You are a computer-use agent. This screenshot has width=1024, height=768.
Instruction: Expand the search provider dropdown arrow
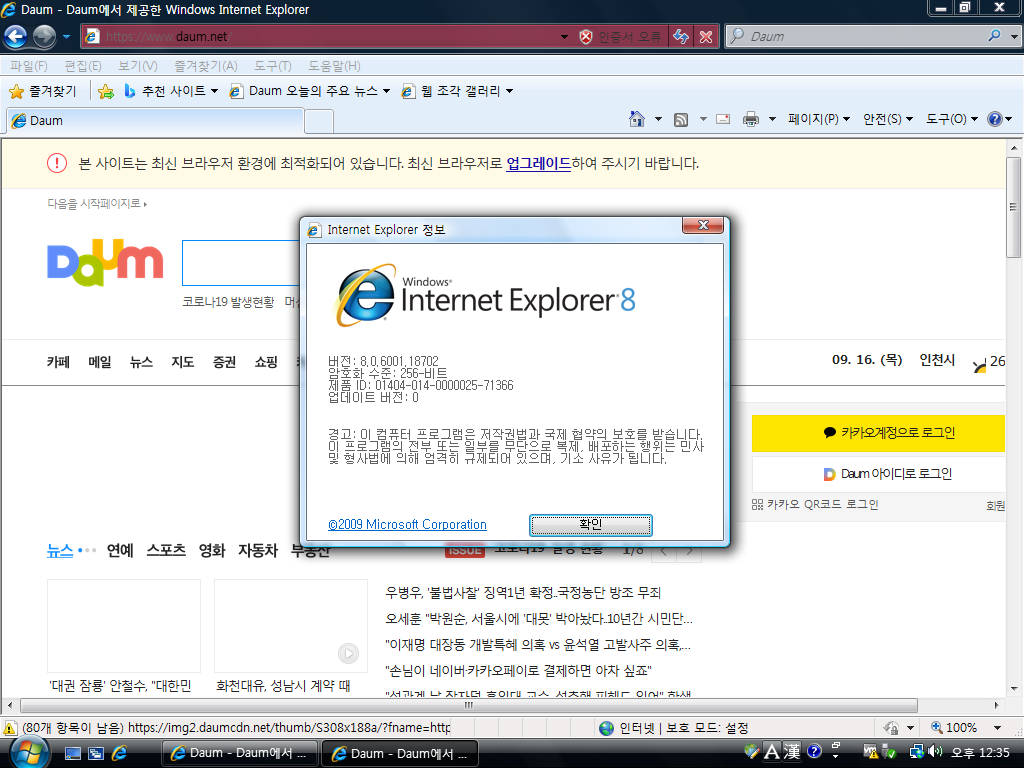[1014, 37]
